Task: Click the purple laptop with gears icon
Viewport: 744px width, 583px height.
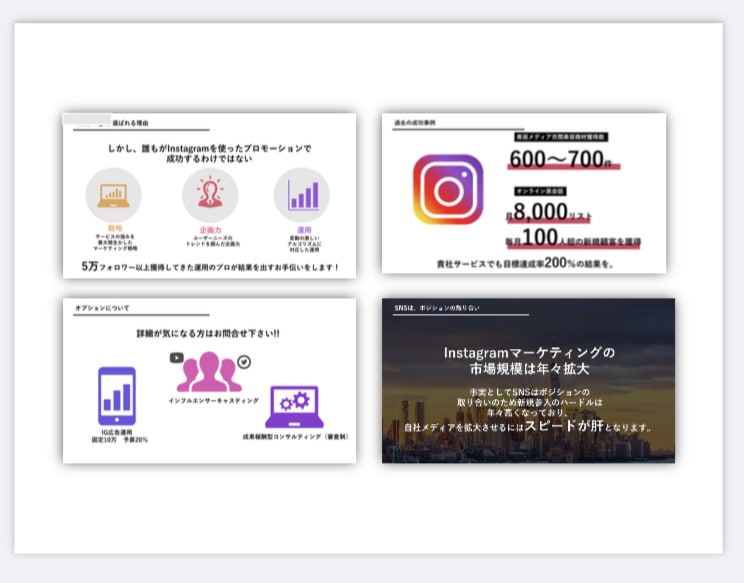Action: [294, 407]
